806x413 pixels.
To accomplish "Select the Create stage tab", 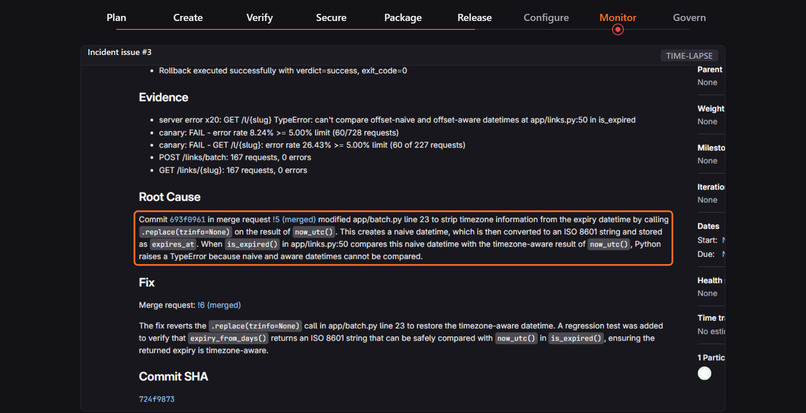I will (x=188, y=17).
